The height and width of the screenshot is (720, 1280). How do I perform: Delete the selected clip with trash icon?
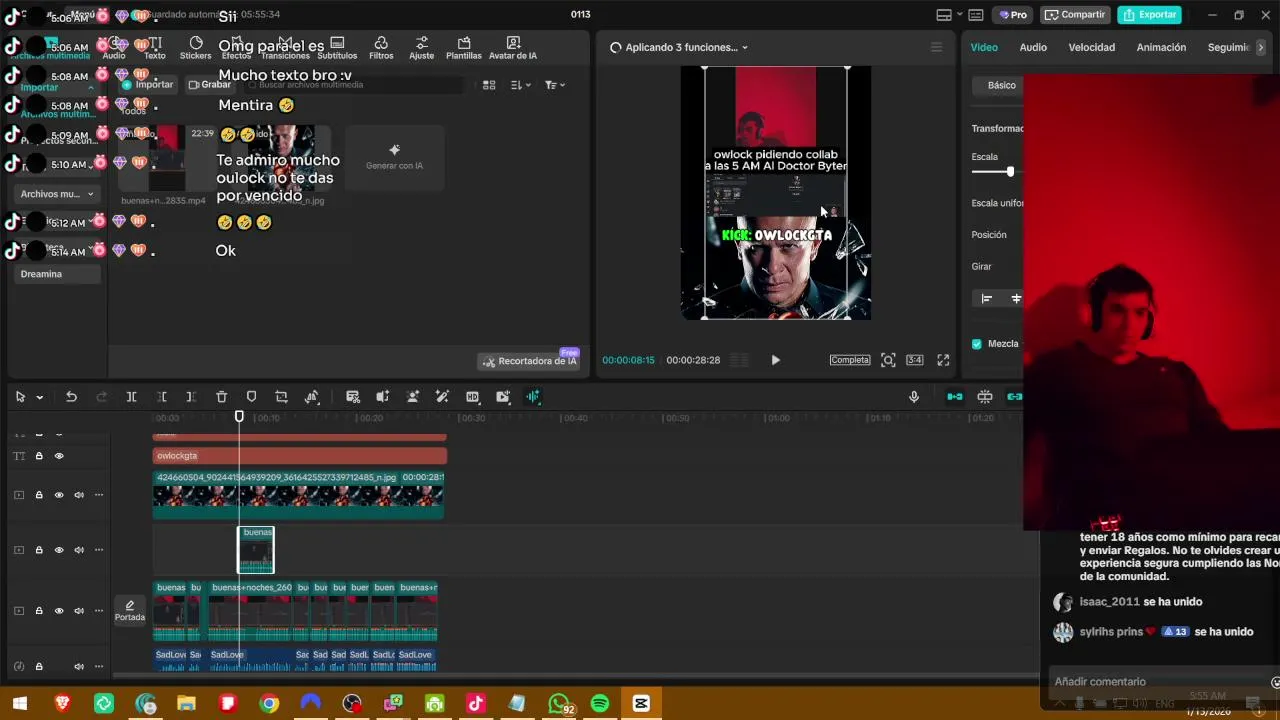point(222,397)
